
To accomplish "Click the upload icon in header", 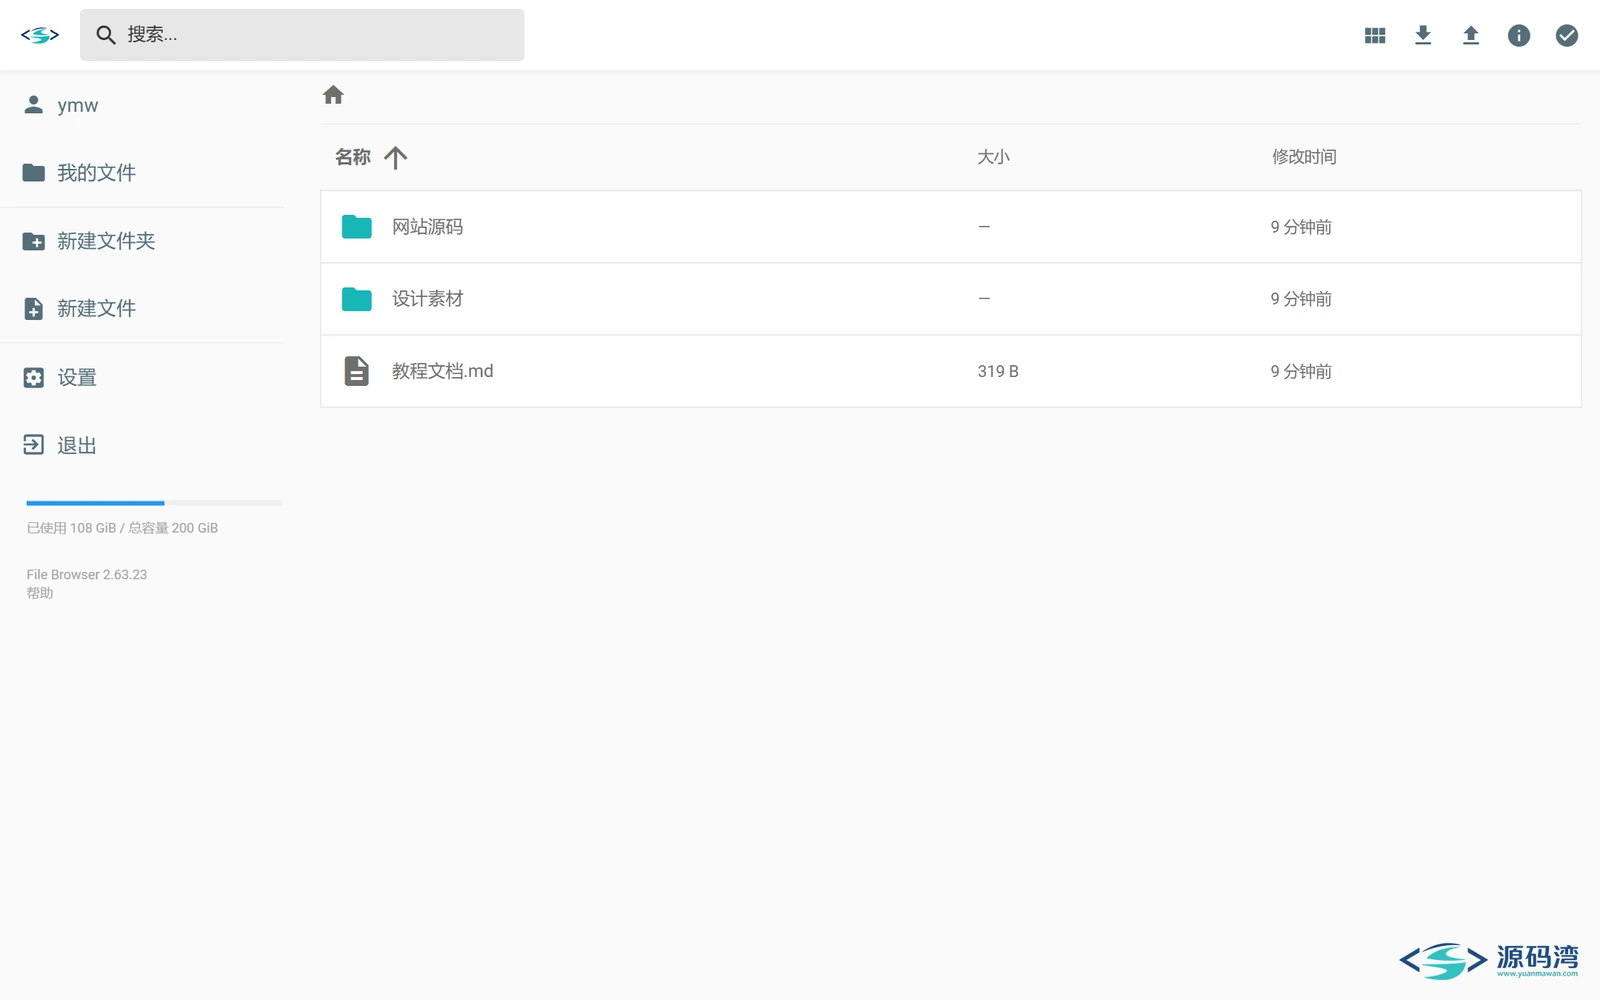I will click(1471, 35).
